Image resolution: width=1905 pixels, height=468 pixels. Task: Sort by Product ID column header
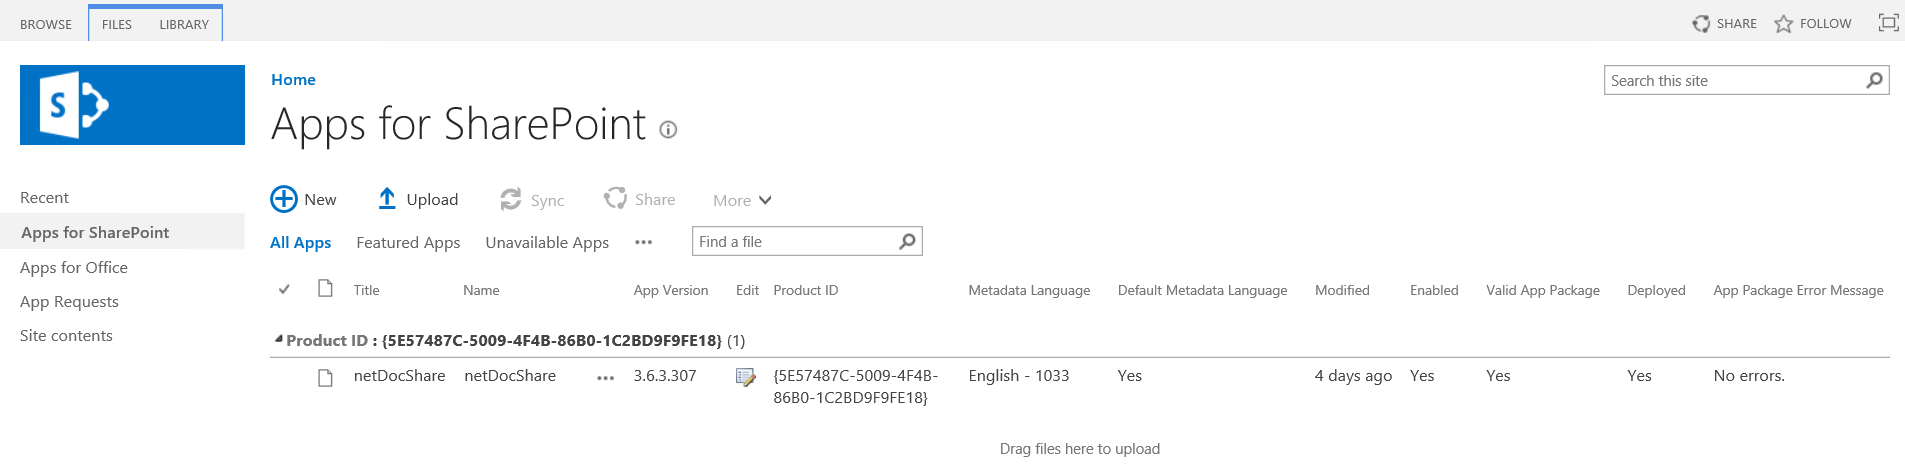point(805,290)
